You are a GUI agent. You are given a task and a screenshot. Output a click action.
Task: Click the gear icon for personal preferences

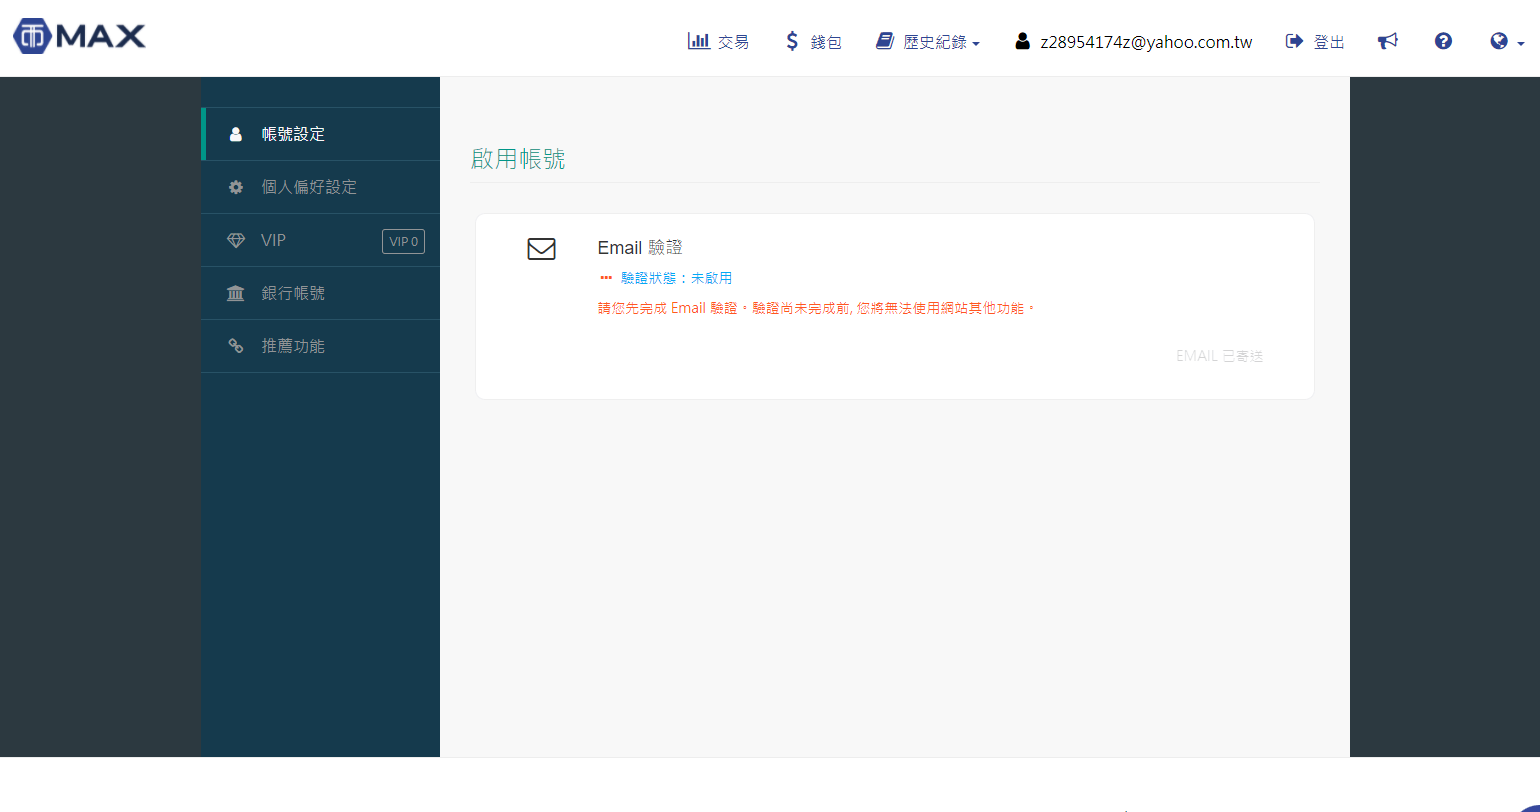[x=236, y=187]
